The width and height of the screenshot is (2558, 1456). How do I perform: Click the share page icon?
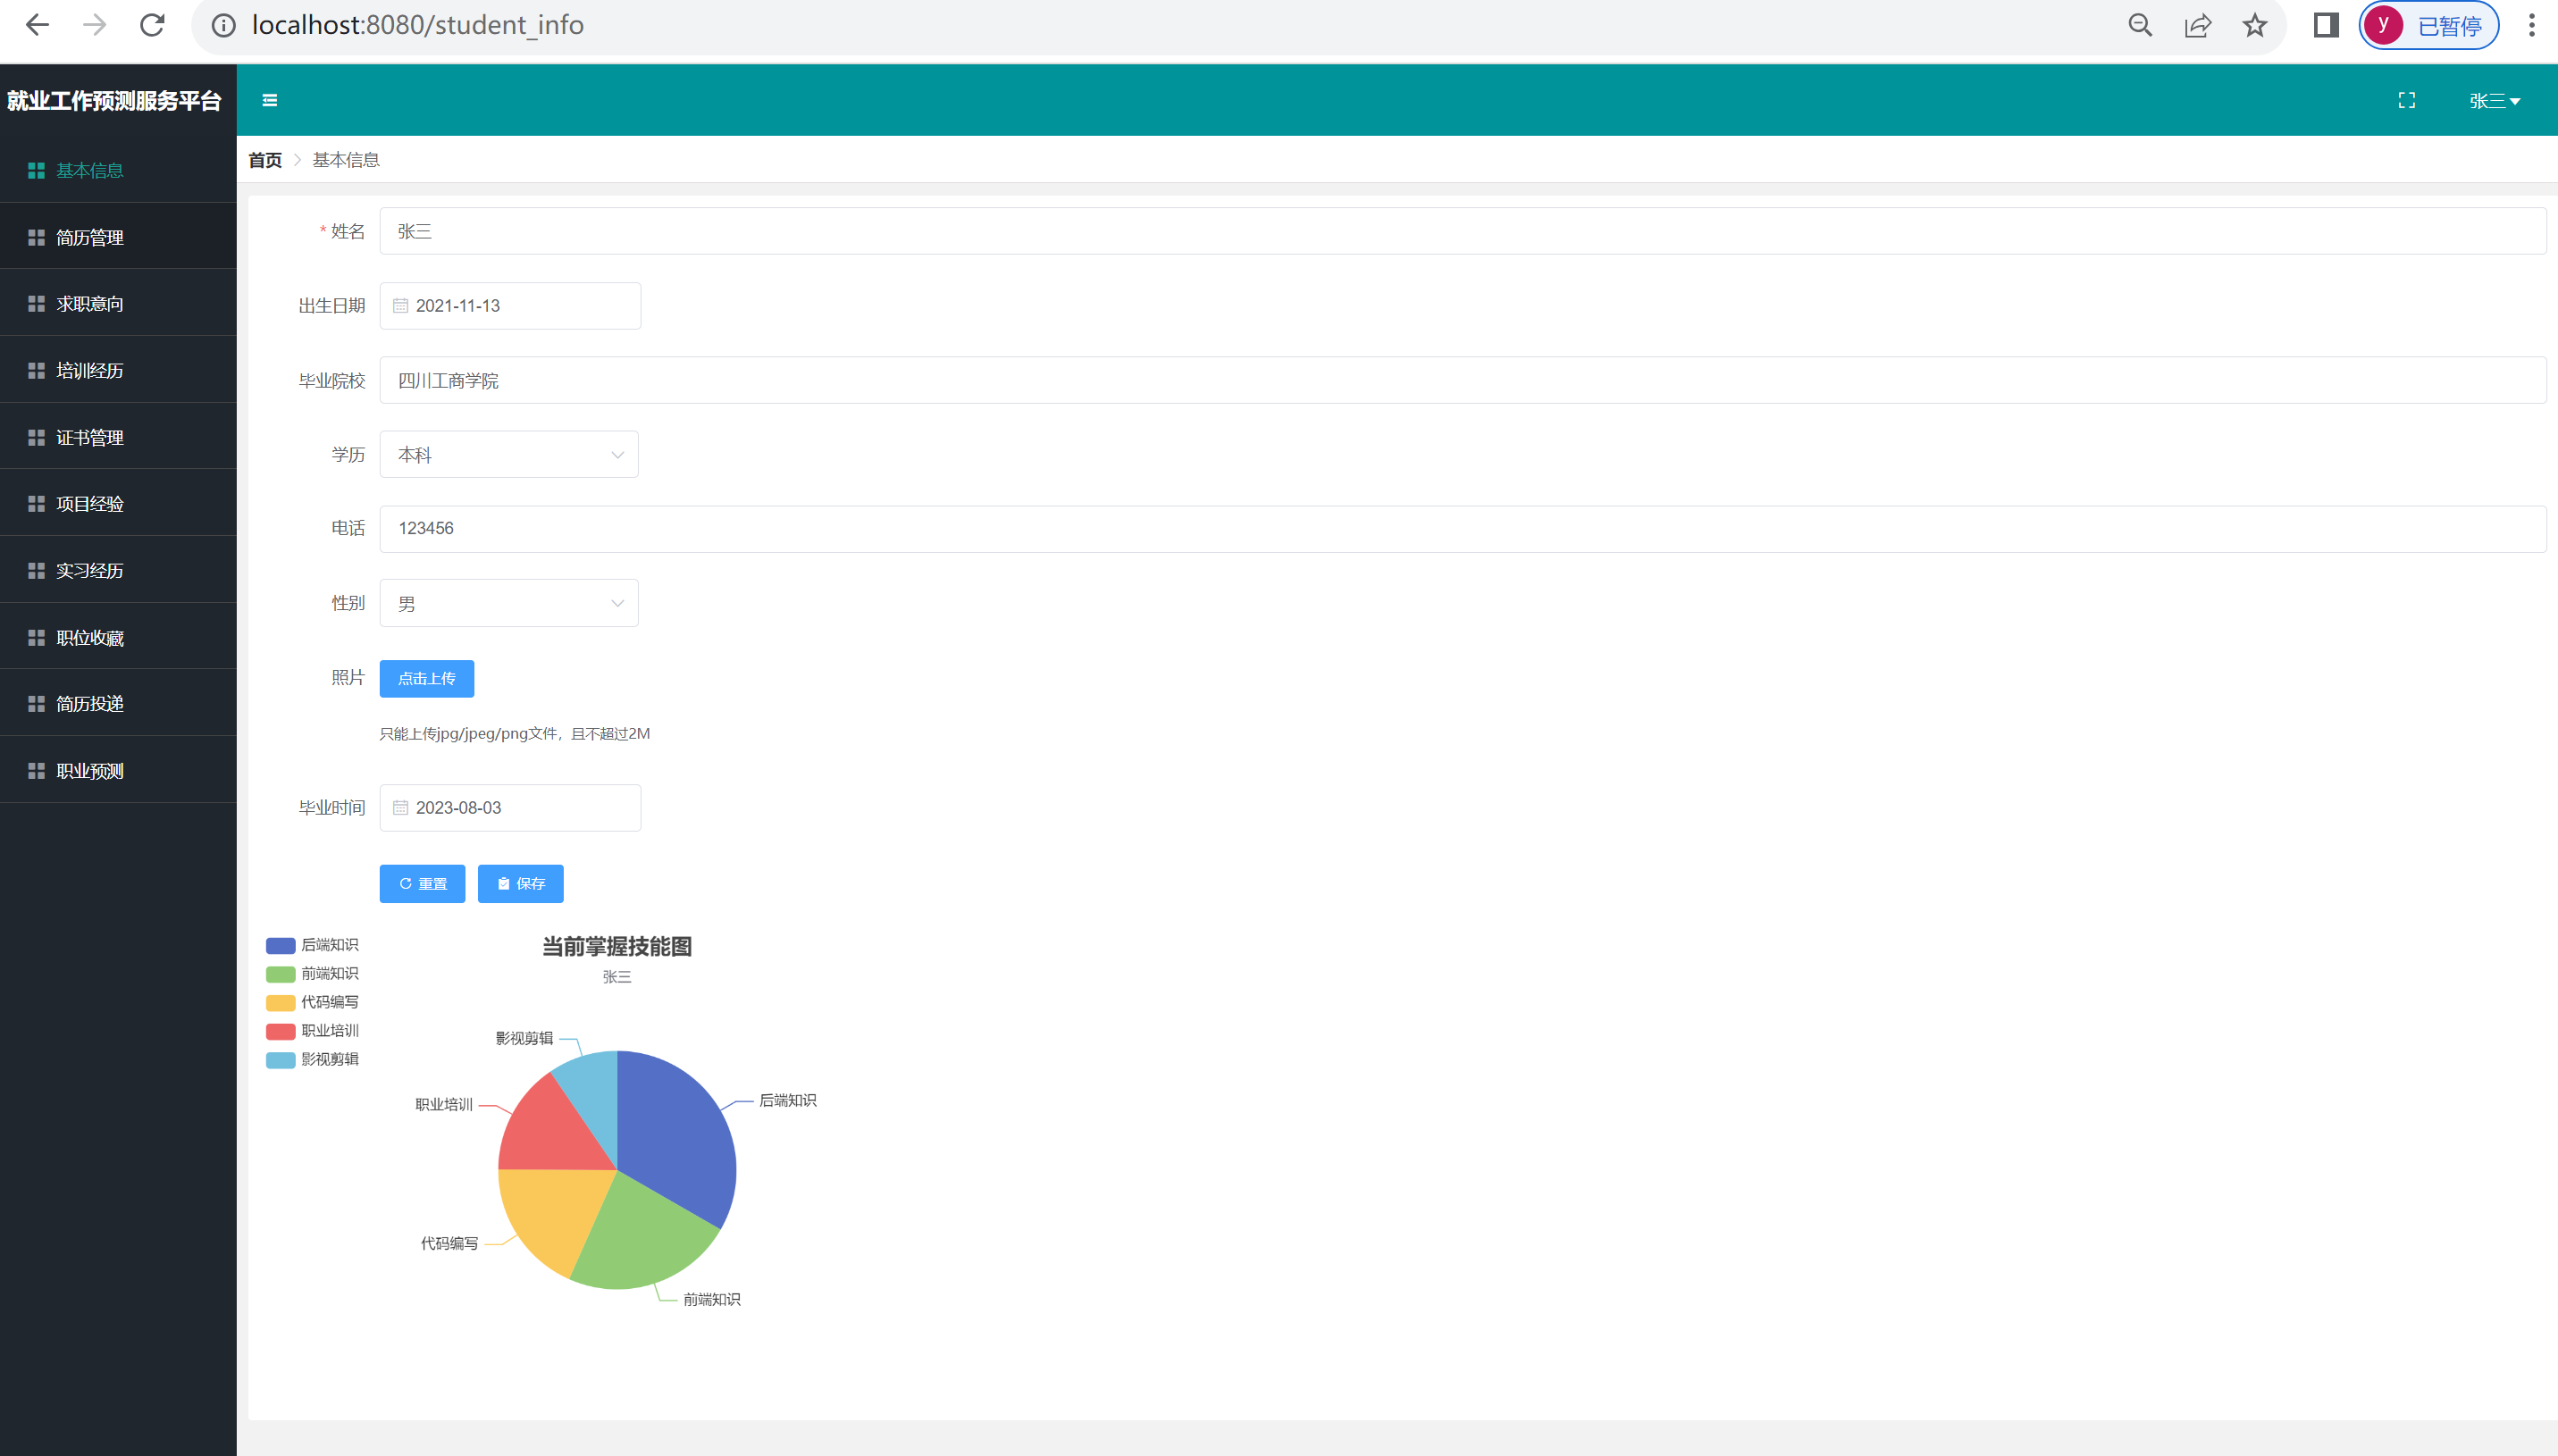(x=2197, y=25)
